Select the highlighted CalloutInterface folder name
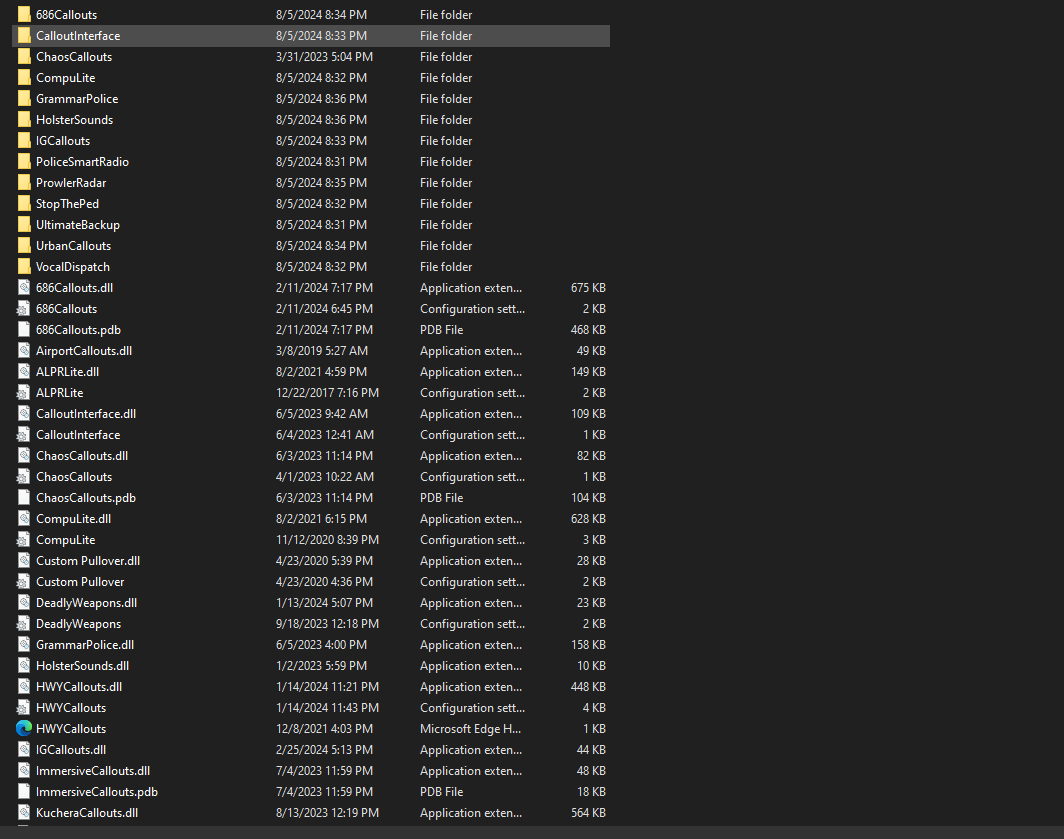The height and width of the screenshot is (839, 1064). [x=78, y=36]
